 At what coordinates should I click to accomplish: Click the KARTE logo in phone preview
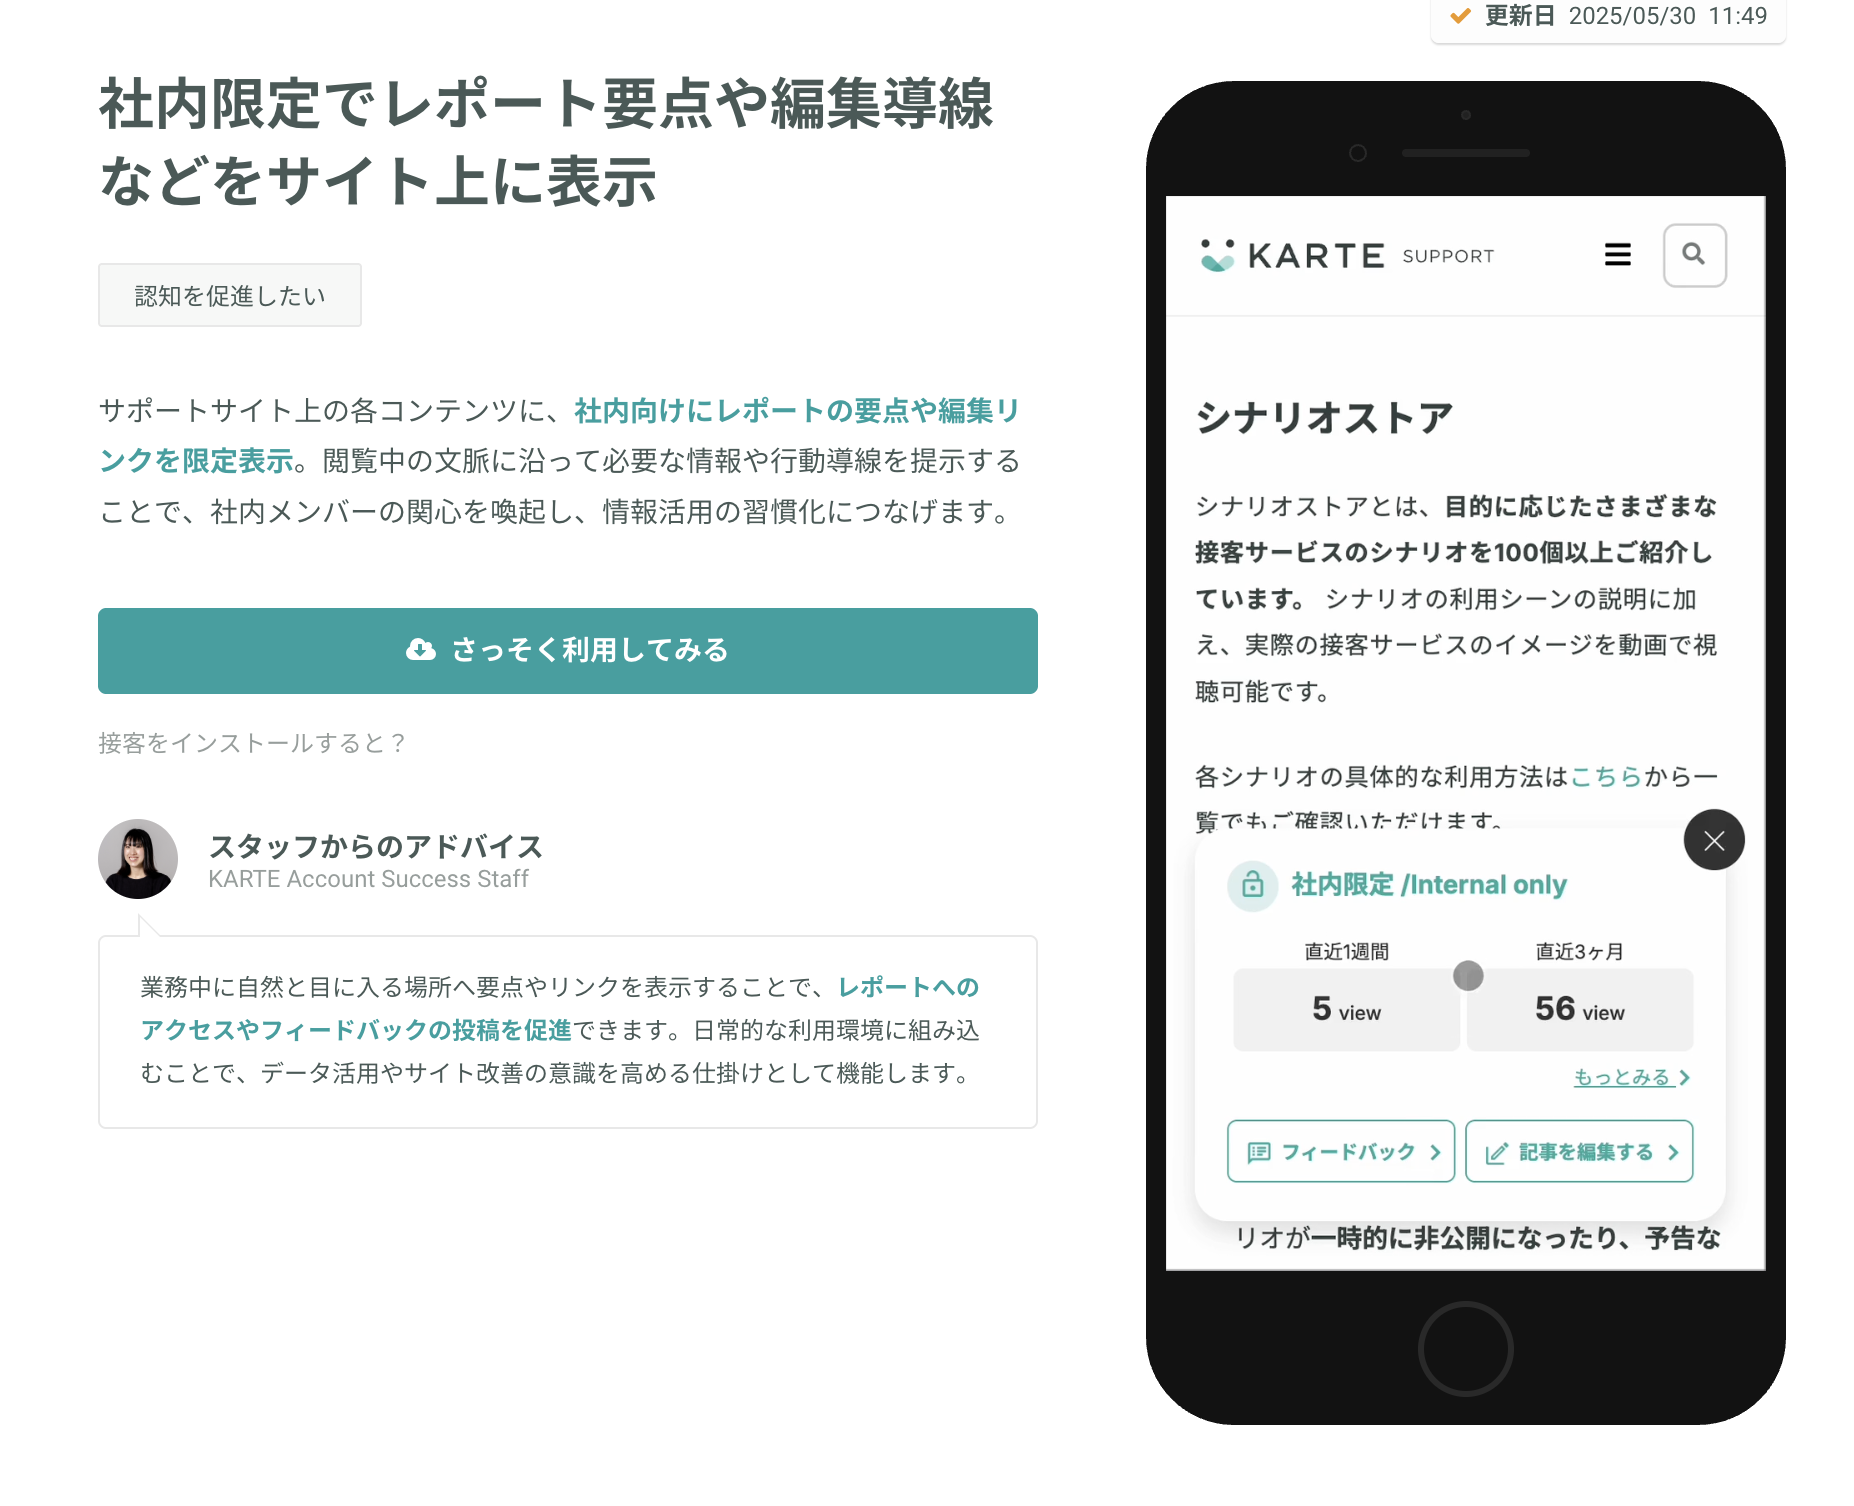coord(1292,256)
